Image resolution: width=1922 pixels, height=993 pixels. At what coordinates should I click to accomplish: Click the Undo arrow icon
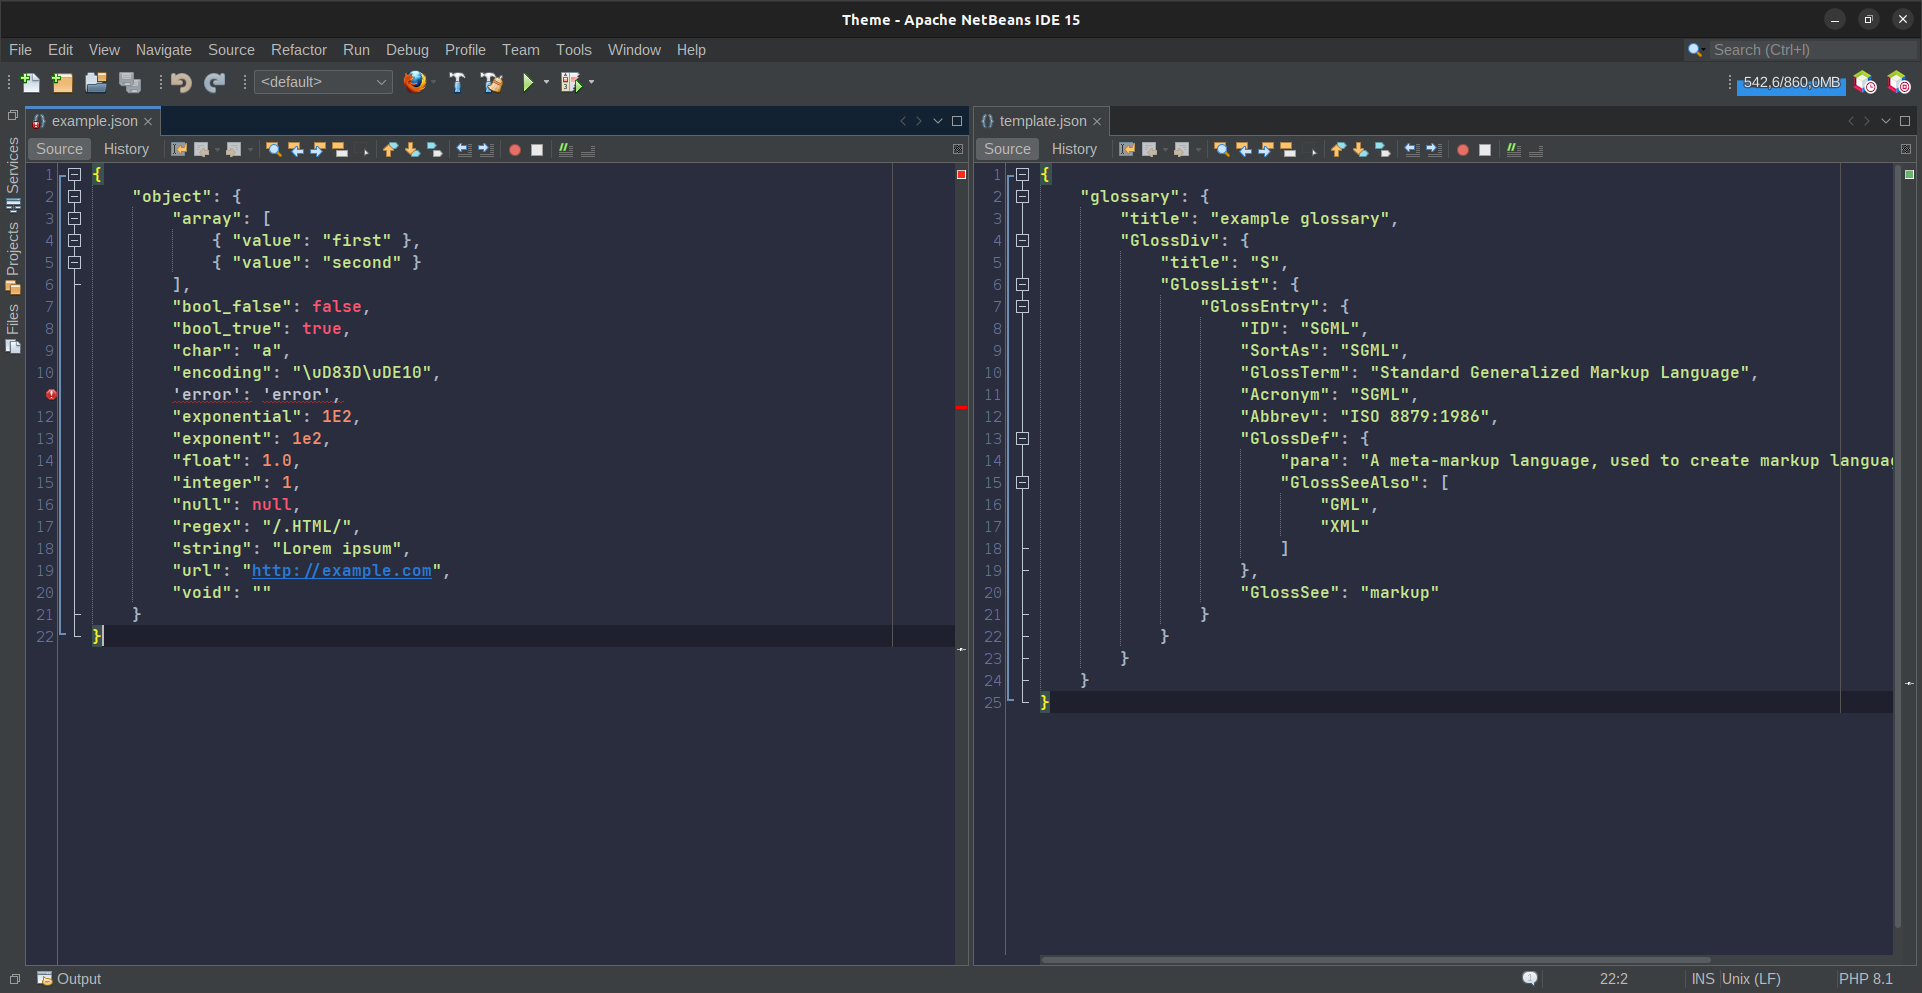181,82
